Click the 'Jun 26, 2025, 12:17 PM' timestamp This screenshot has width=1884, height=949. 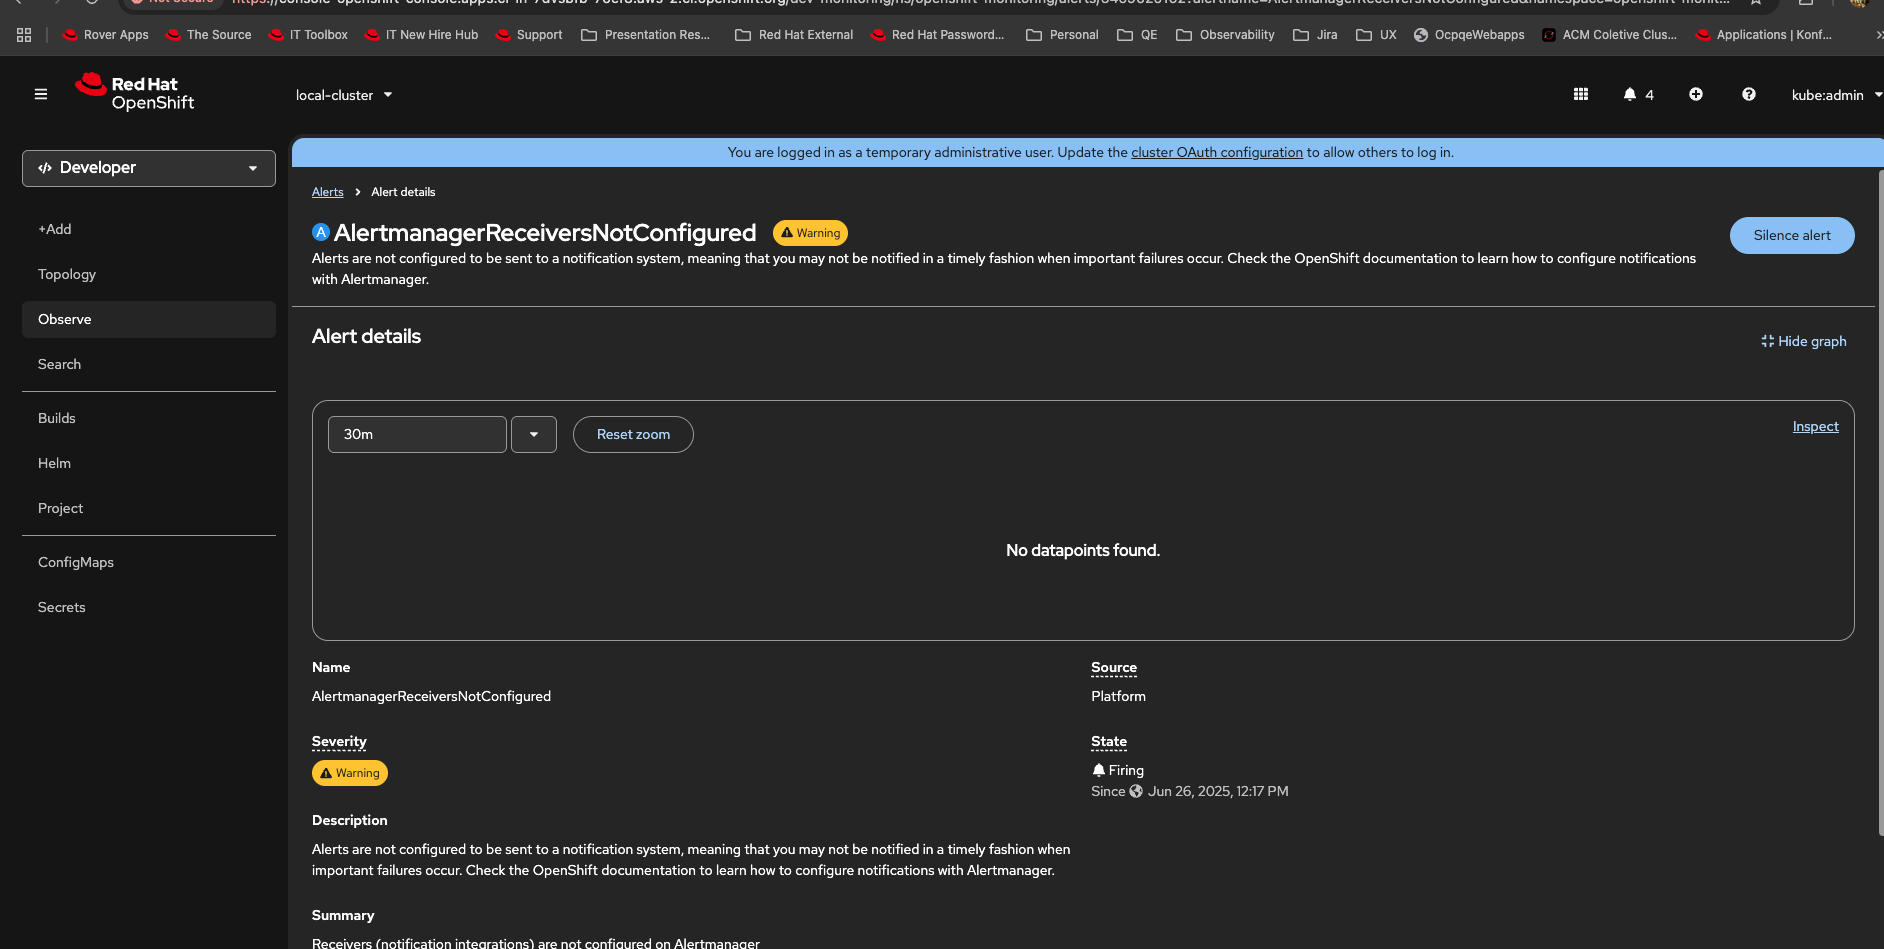(1218, 791)
